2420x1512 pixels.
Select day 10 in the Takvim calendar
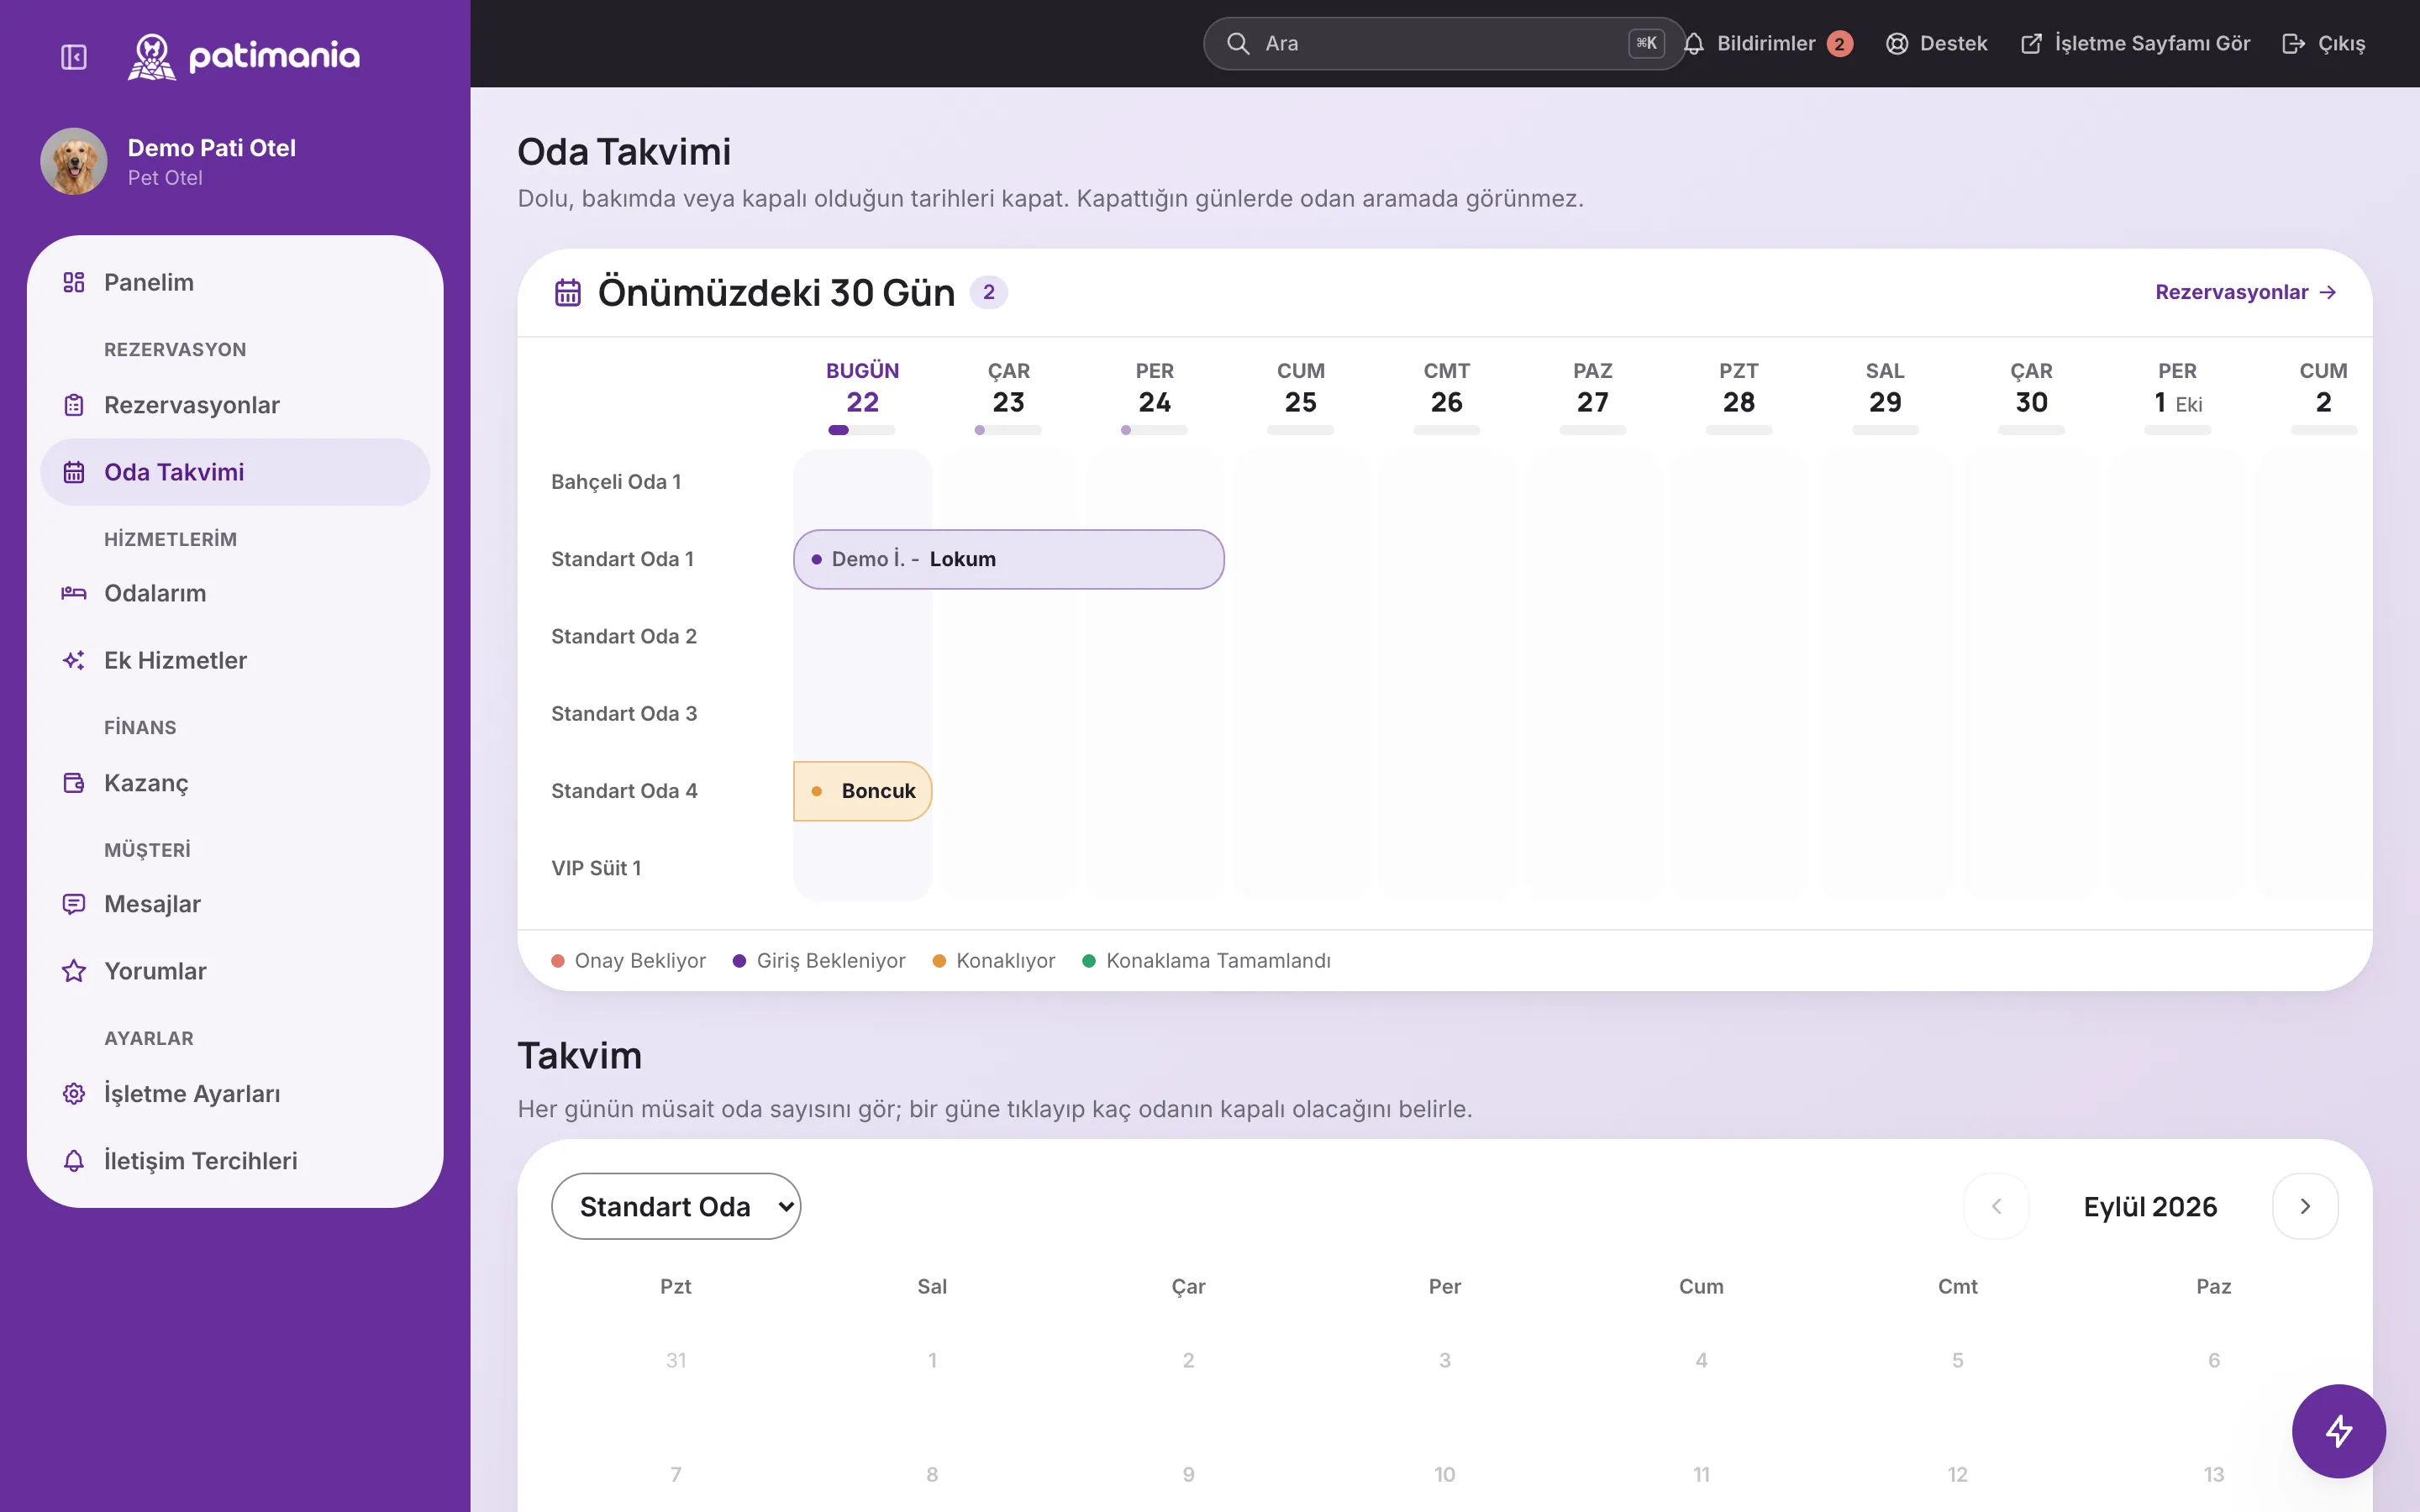coord(1444,1474)
